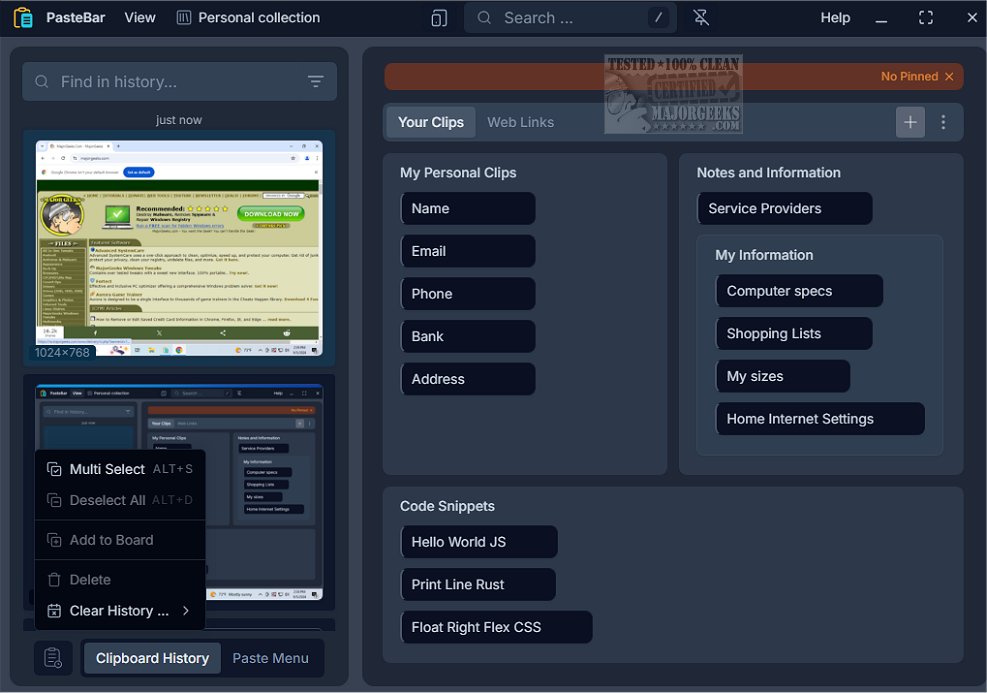This screenshot has width=987, height=693.
Task: Click the split window layout icon
Action: [439, 18]
